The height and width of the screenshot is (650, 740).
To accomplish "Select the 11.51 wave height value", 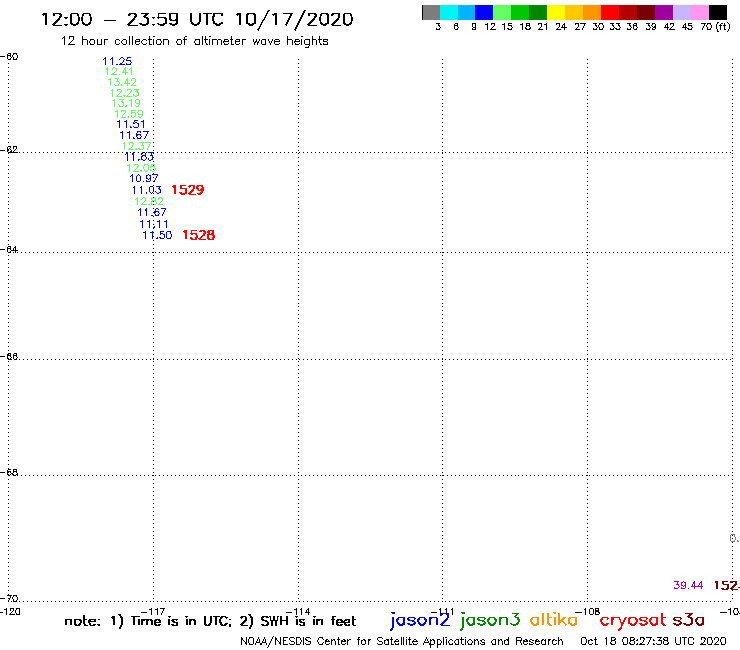I will 131,125.
